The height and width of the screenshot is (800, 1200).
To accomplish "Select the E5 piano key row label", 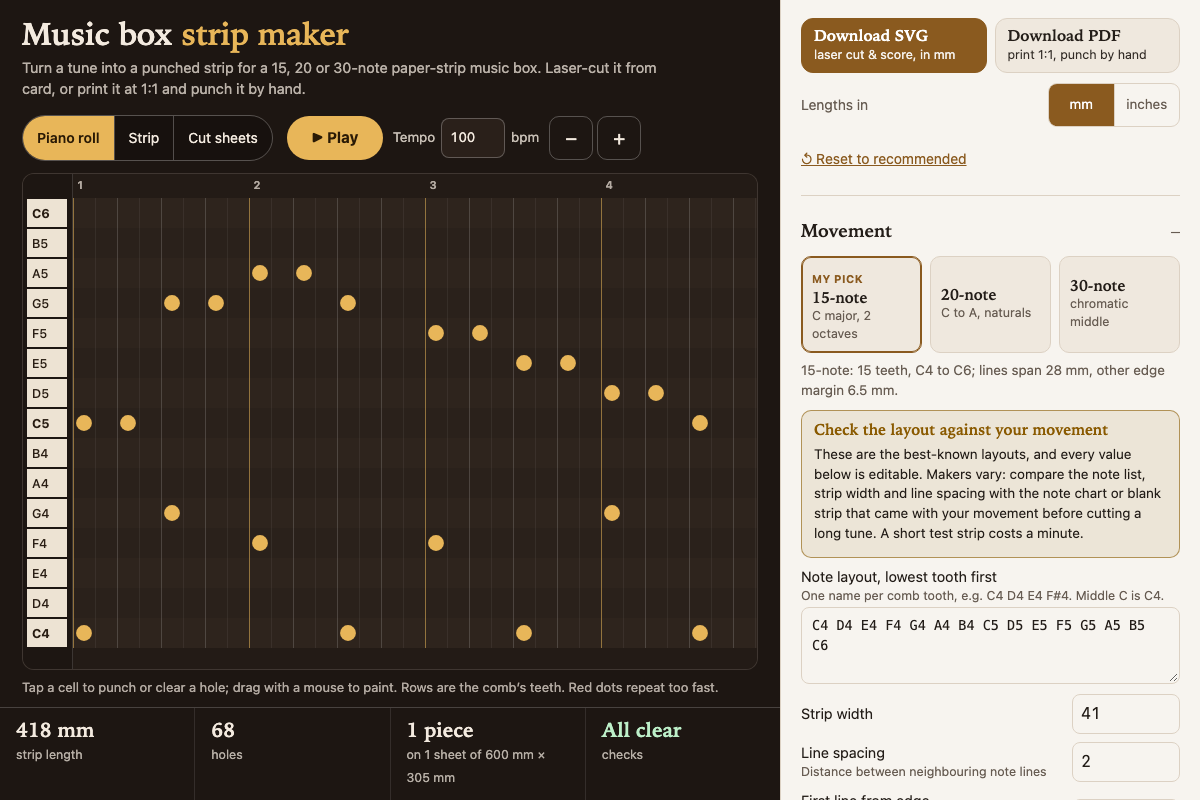I will pos(47,363).
